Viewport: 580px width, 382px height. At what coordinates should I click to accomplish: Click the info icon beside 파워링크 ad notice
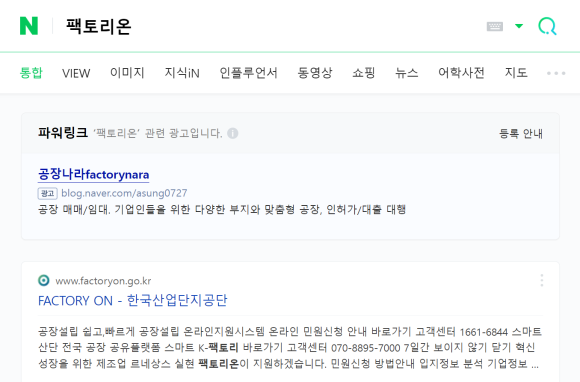tap(233, 133)
